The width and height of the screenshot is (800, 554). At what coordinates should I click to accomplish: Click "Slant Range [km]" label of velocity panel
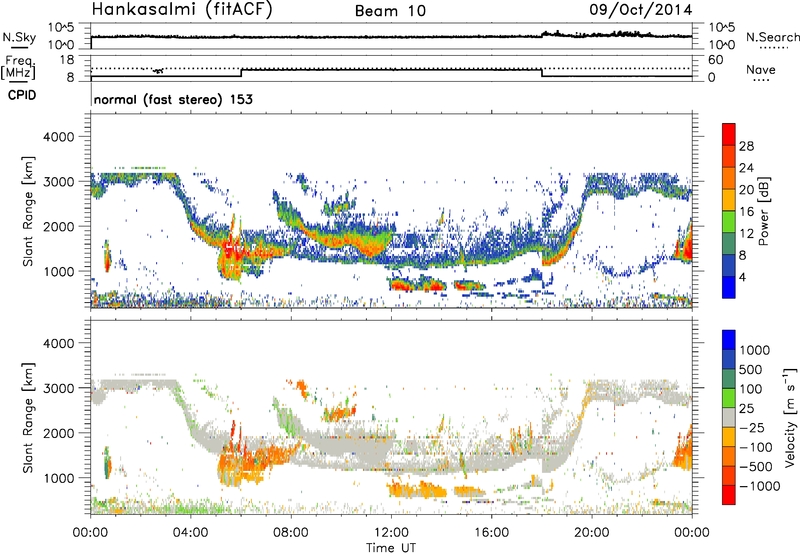(28, 418)
